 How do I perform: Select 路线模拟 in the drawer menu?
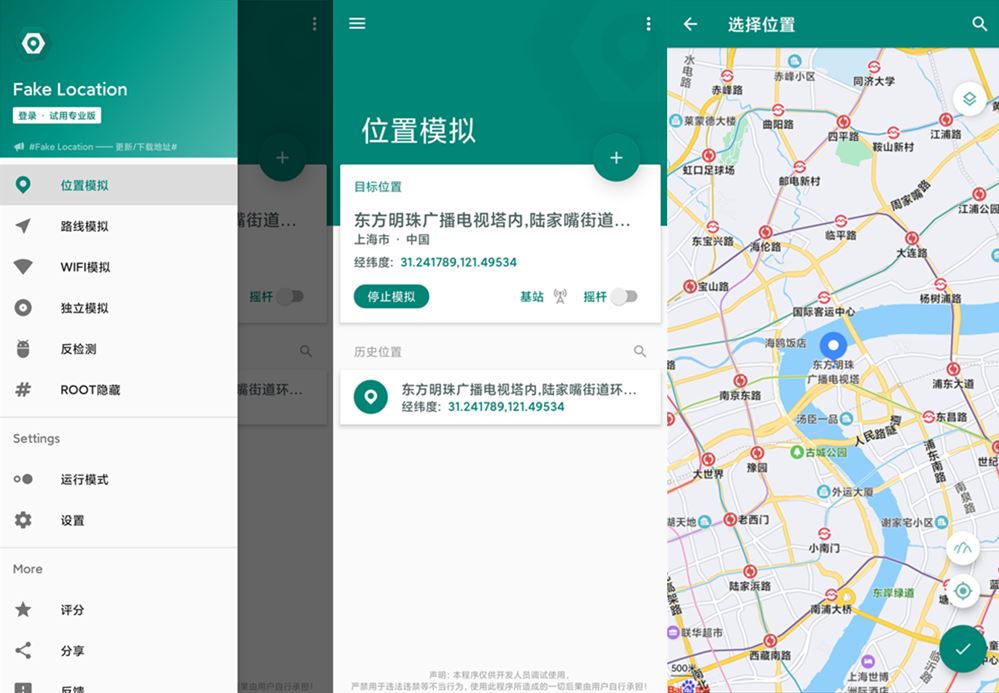point(119,226)
